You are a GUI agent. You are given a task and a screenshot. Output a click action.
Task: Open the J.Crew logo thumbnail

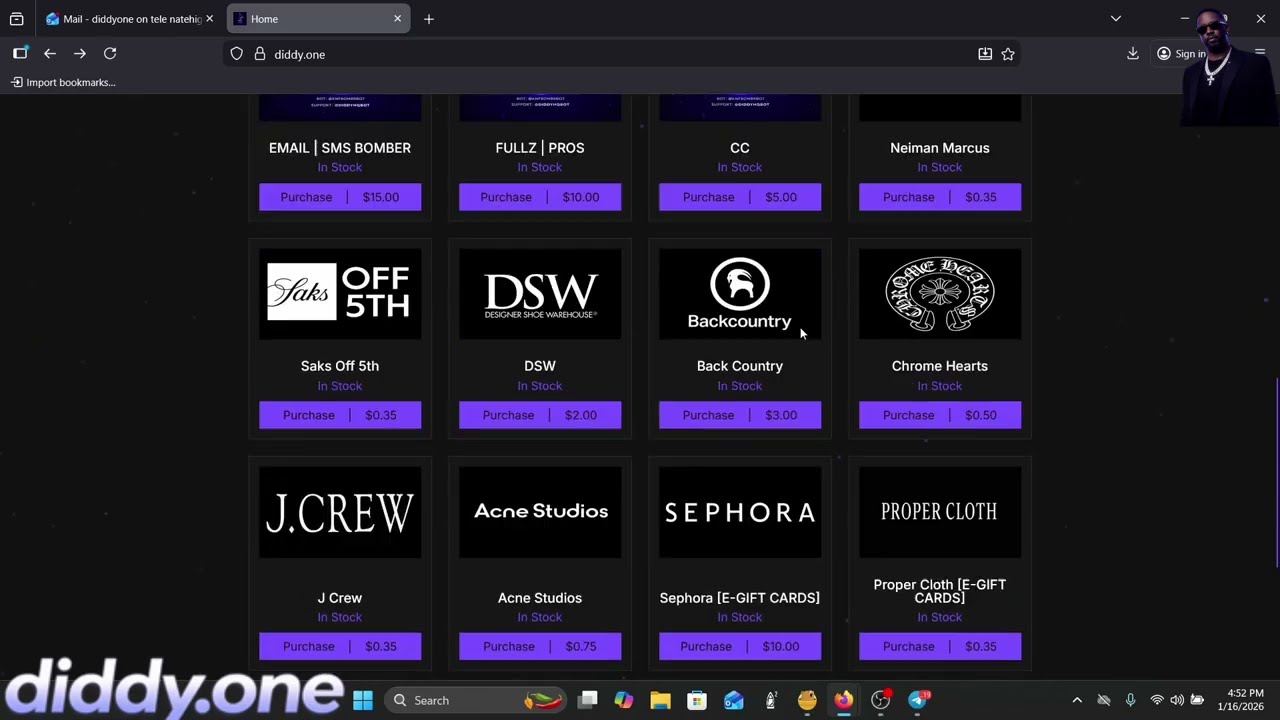(x=340, y=512)
